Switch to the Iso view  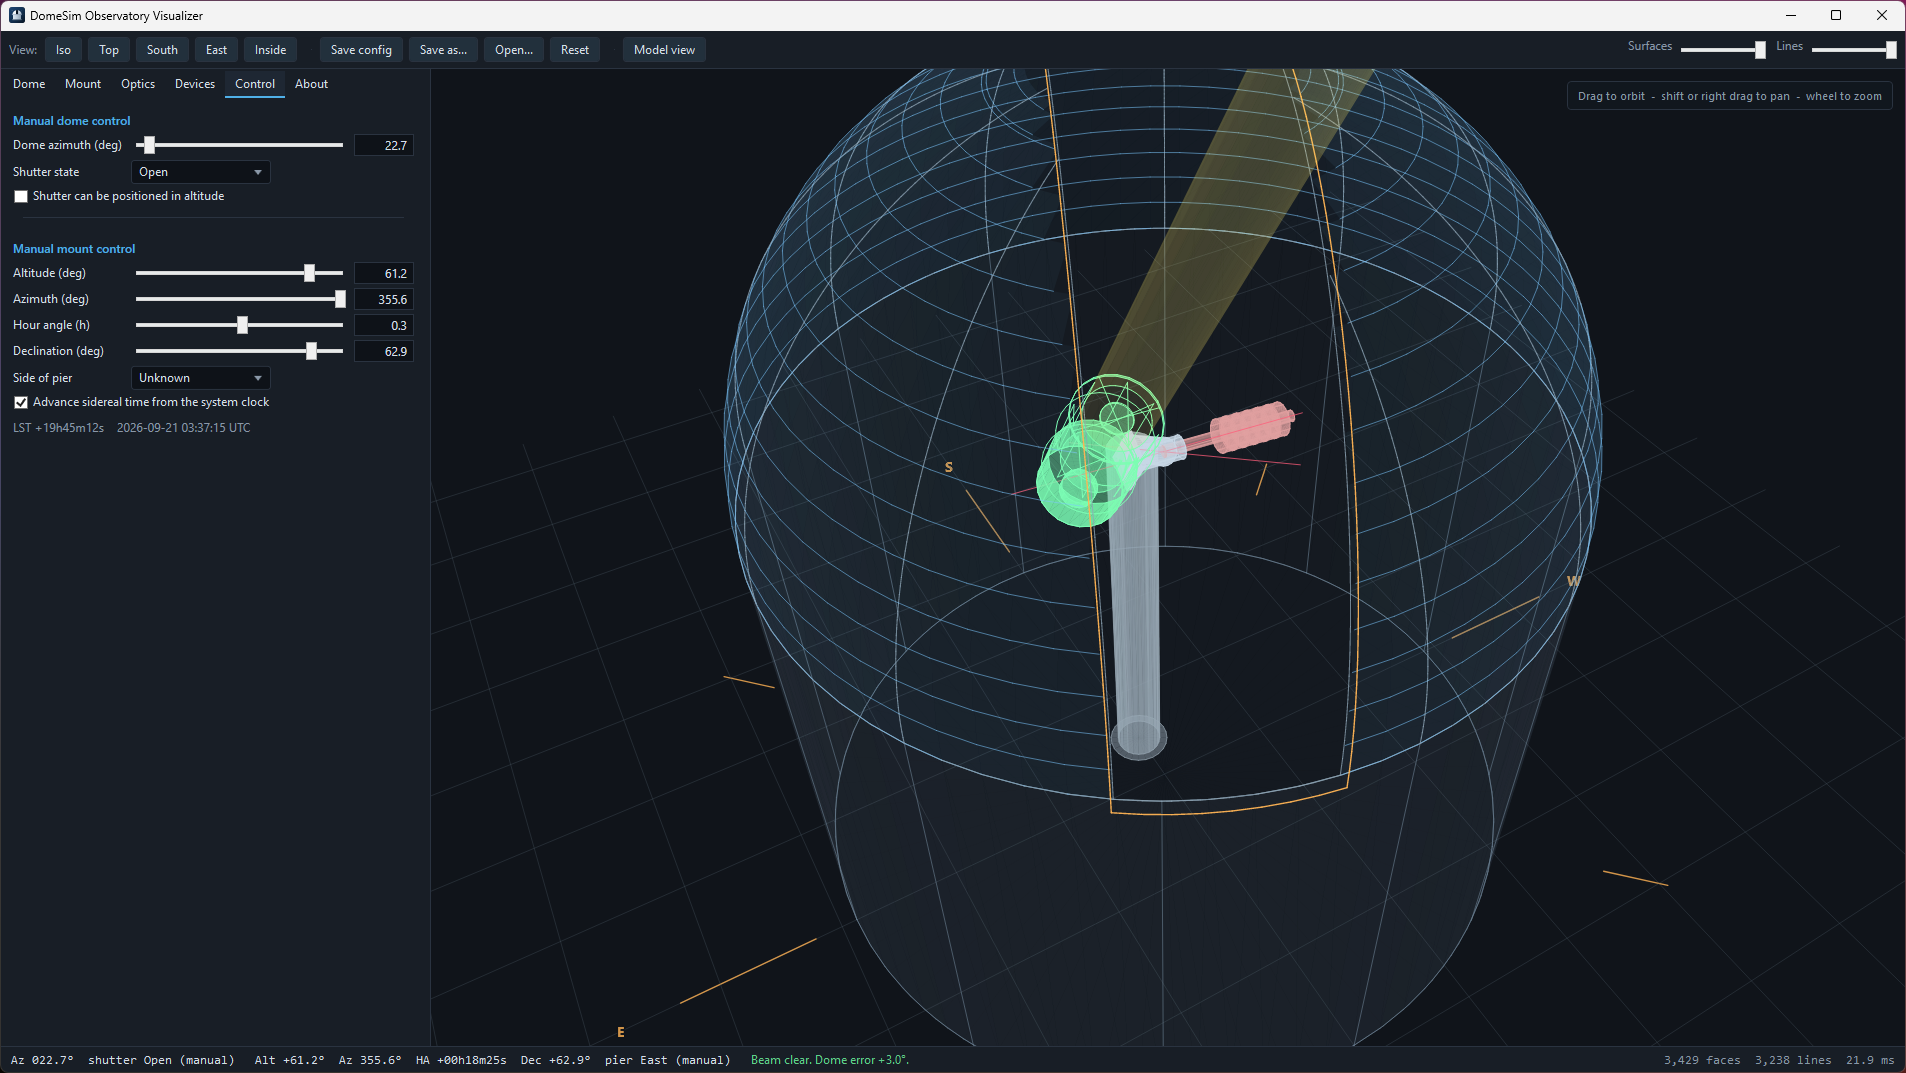point(63,50)
